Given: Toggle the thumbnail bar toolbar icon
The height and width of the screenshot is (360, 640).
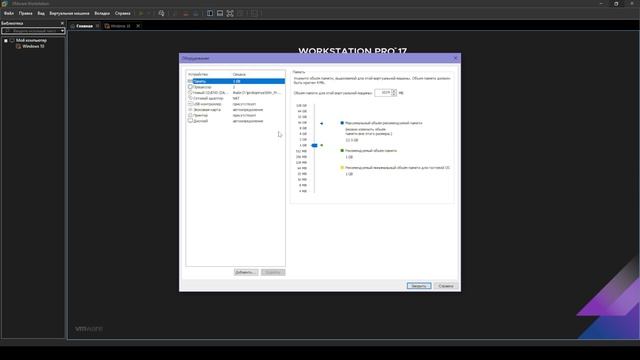Looking at the screenshot, I should coord(220,13).
